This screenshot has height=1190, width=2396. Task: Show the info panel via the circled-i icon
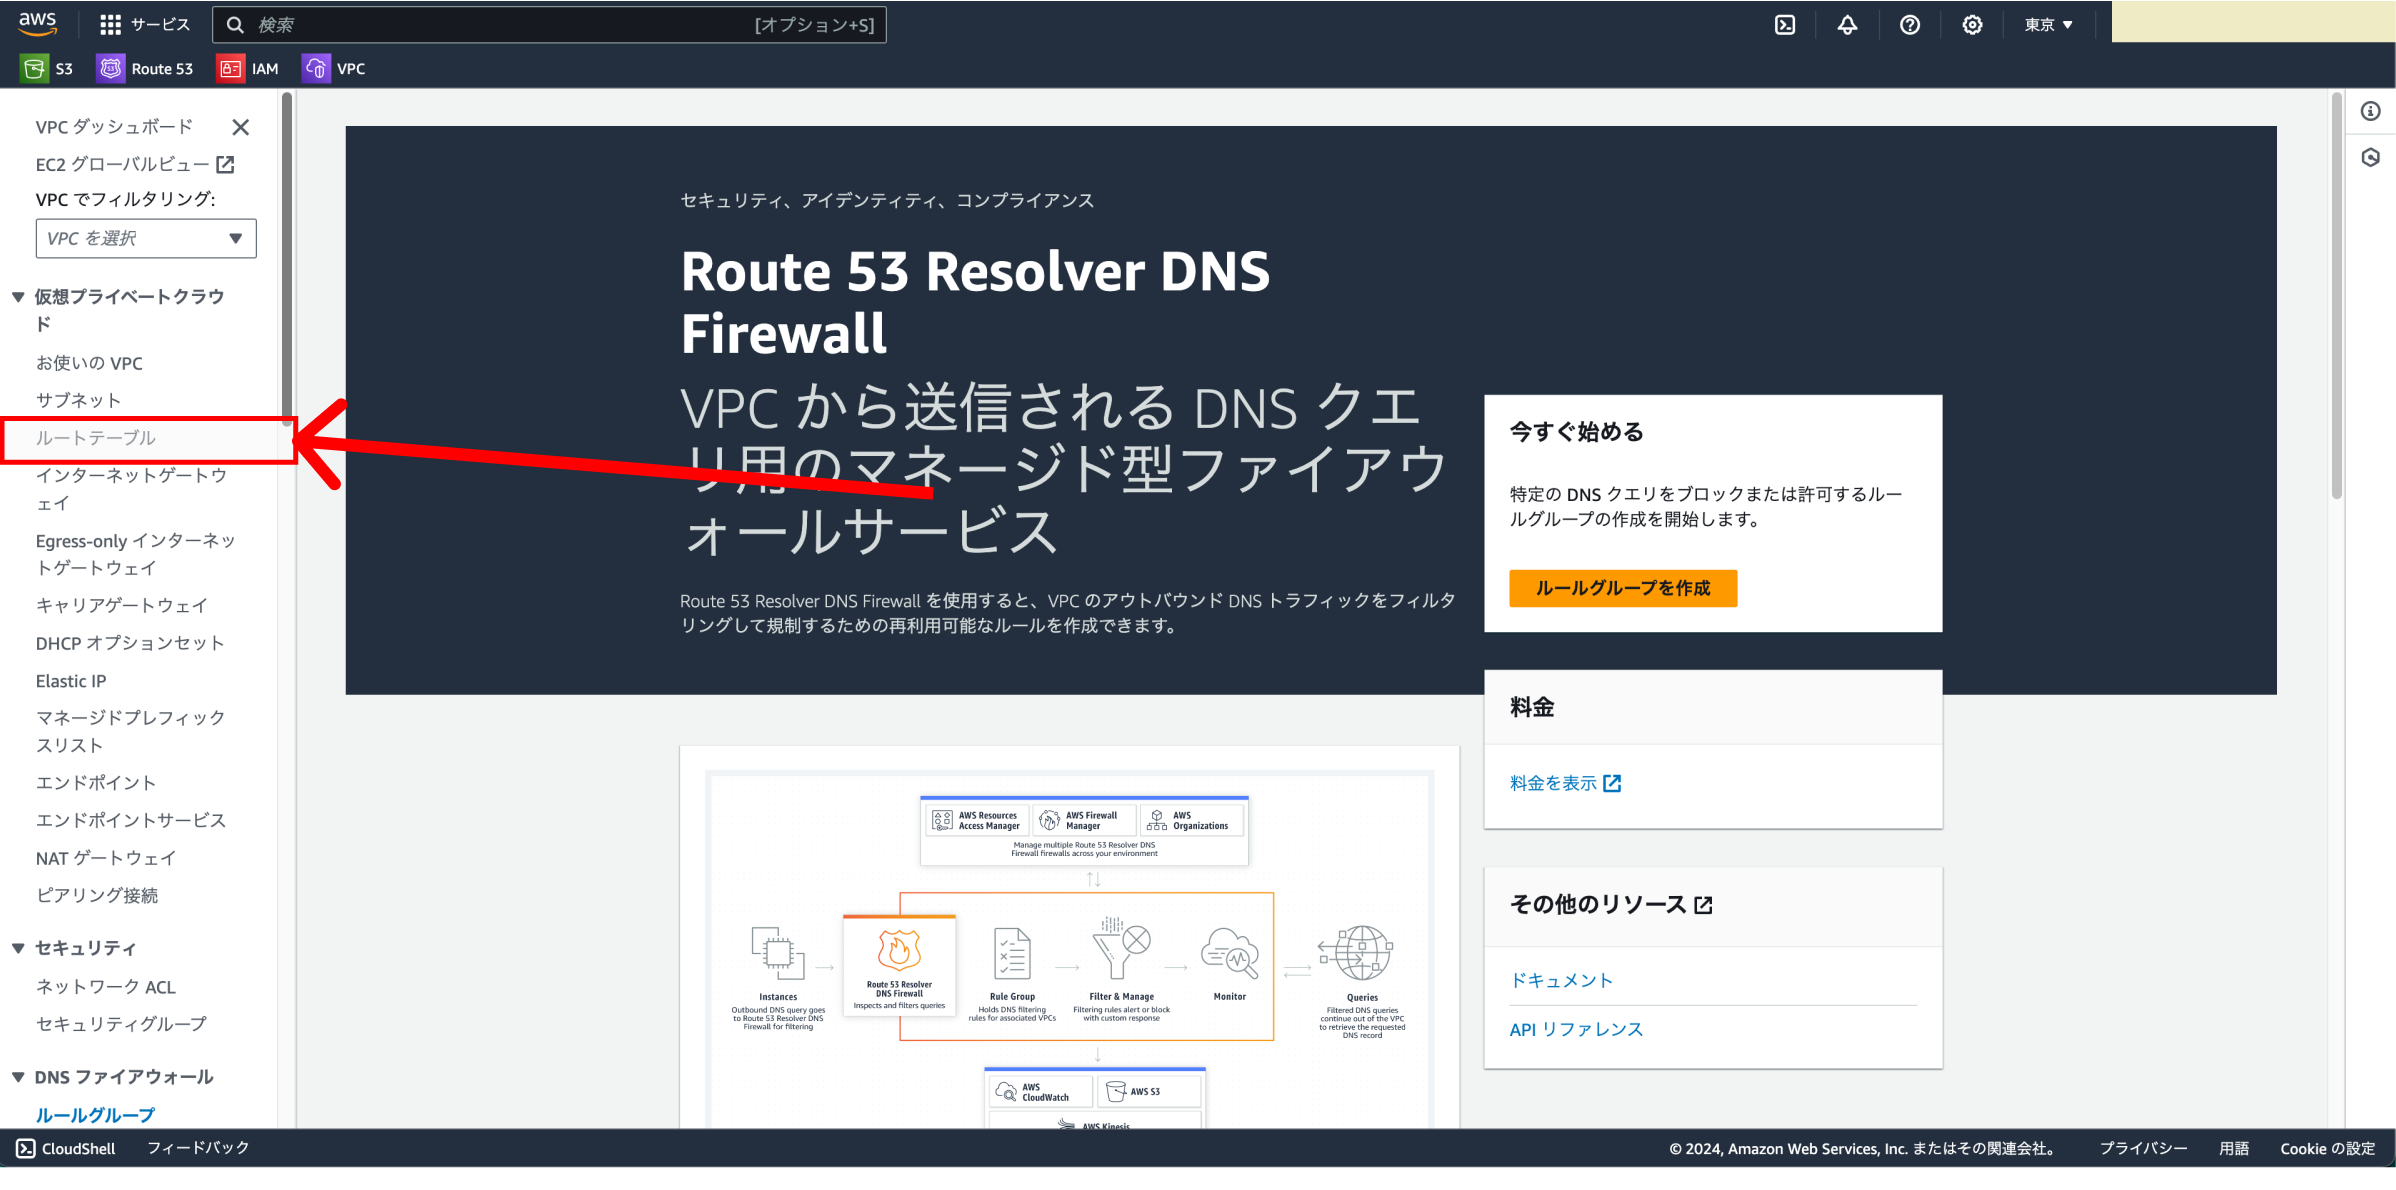(x=2370, y=111)
